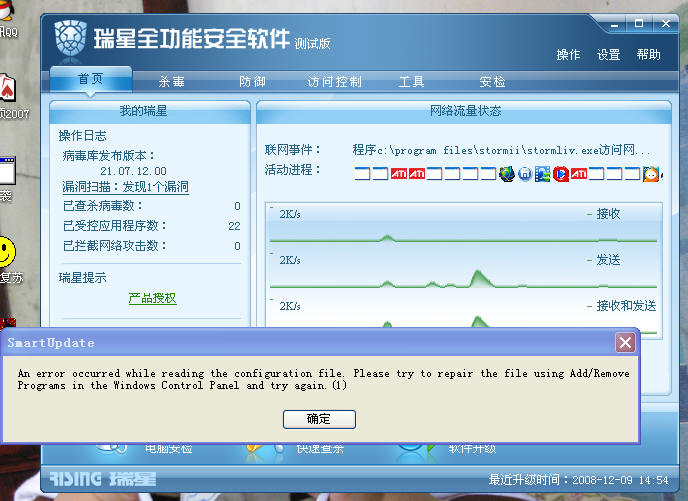Click the globe process icon in 活动进程
The height and width of the screenshot is (501, 688).
(507, 174)
